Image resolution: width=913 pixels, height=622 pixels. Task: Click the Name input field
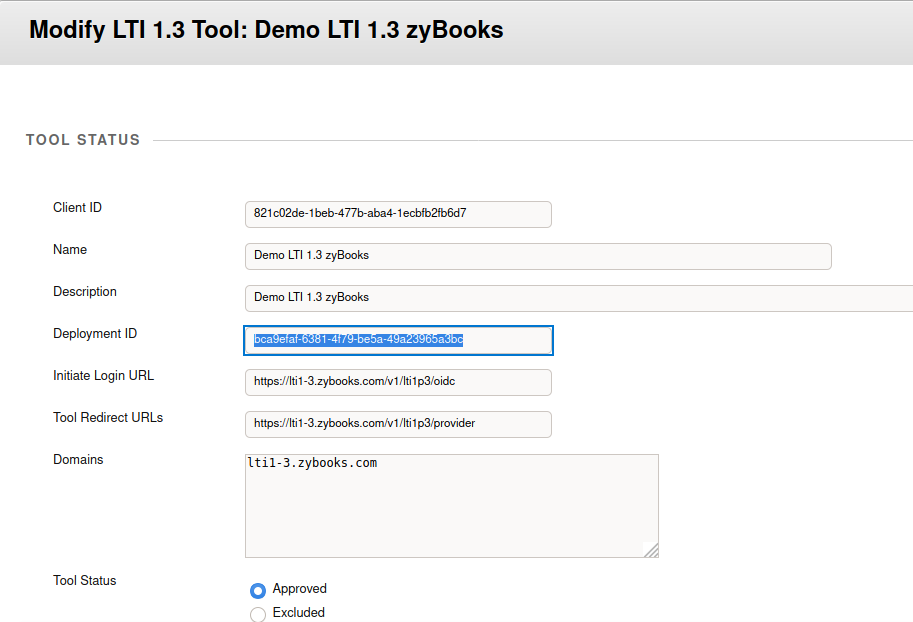click(538, 256)
